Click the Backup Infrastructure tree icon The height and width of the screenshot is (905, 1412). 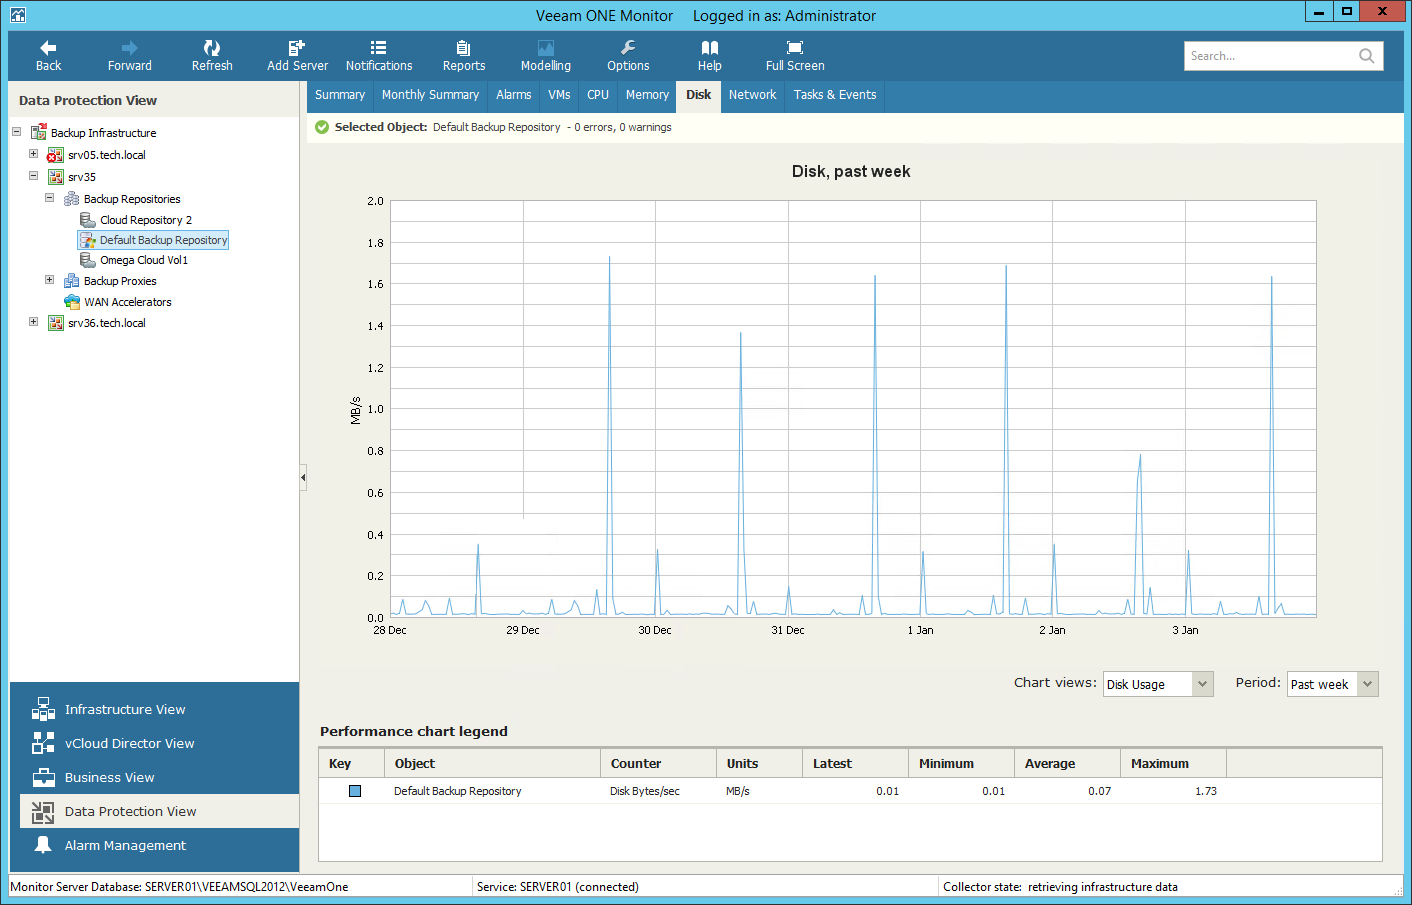point(39,132)
